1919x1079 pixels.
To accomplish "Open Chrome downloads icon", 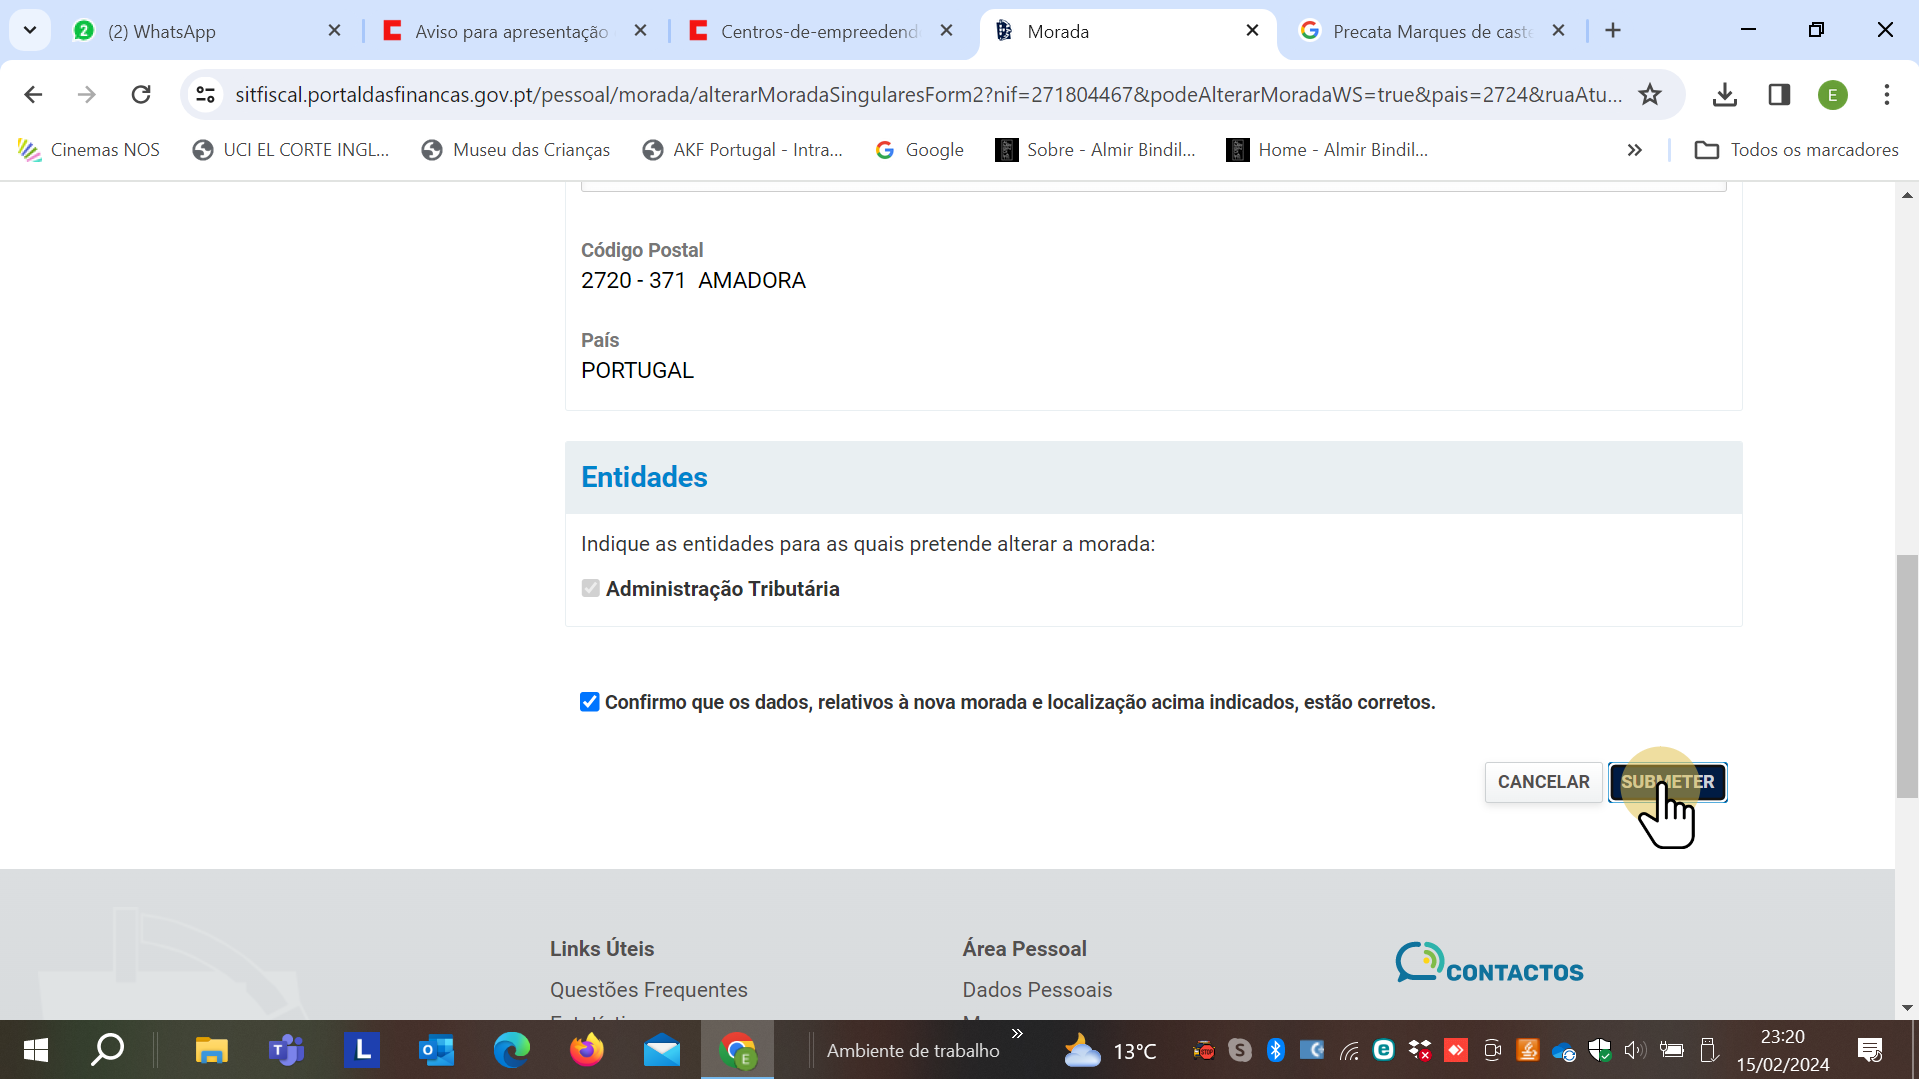I will [1724, 95].
